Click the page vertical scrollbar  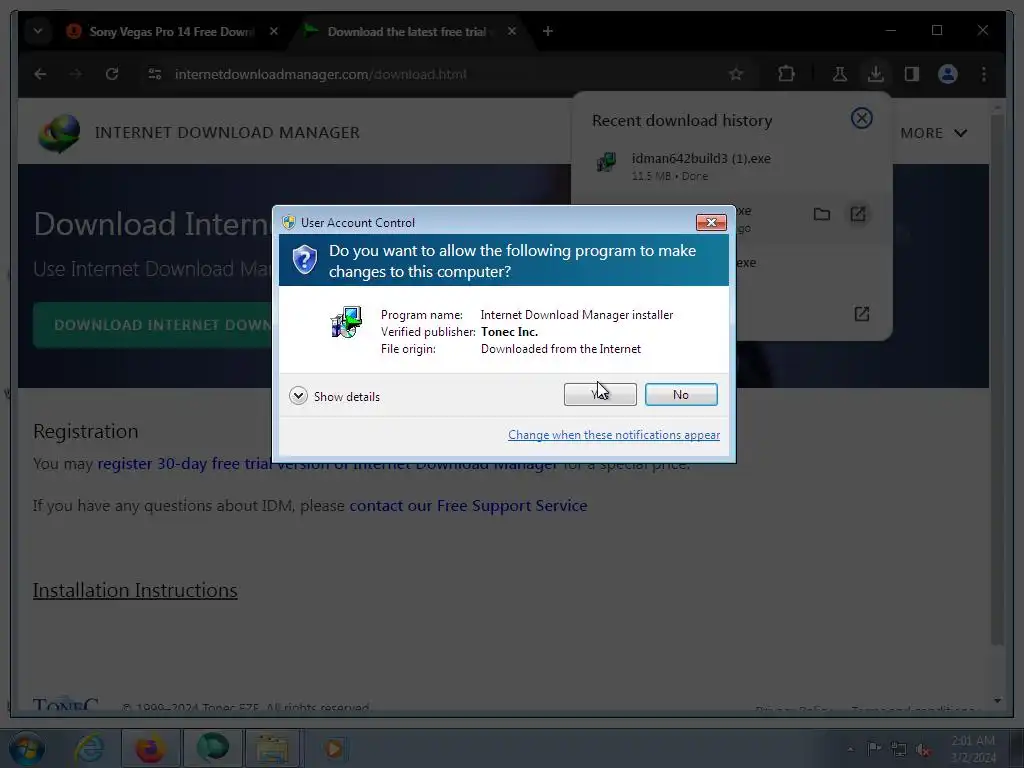click(x=997, y=379)
